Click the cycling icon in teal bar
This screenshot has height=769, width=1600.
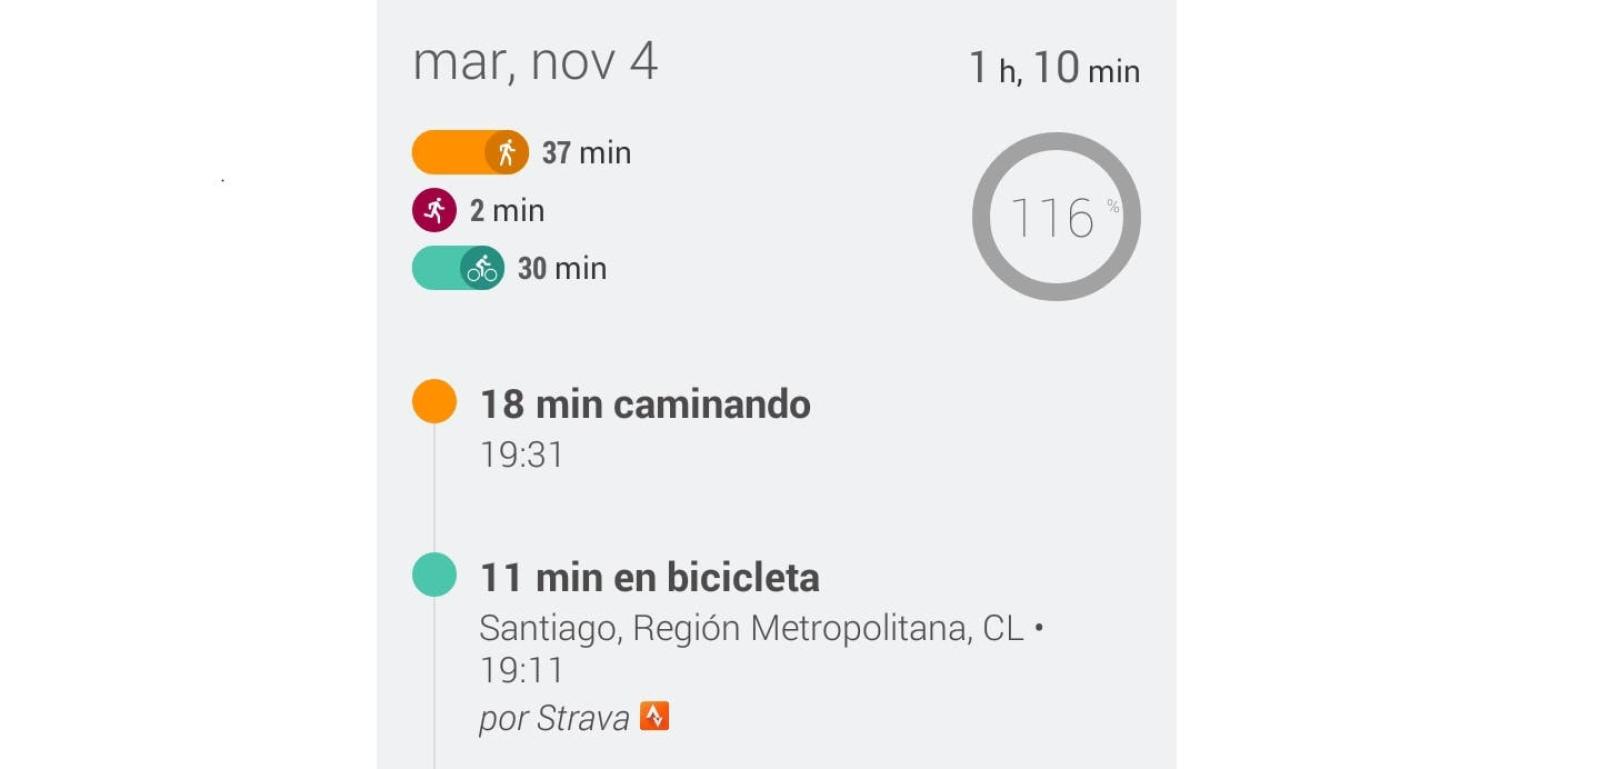click(482, 268)
